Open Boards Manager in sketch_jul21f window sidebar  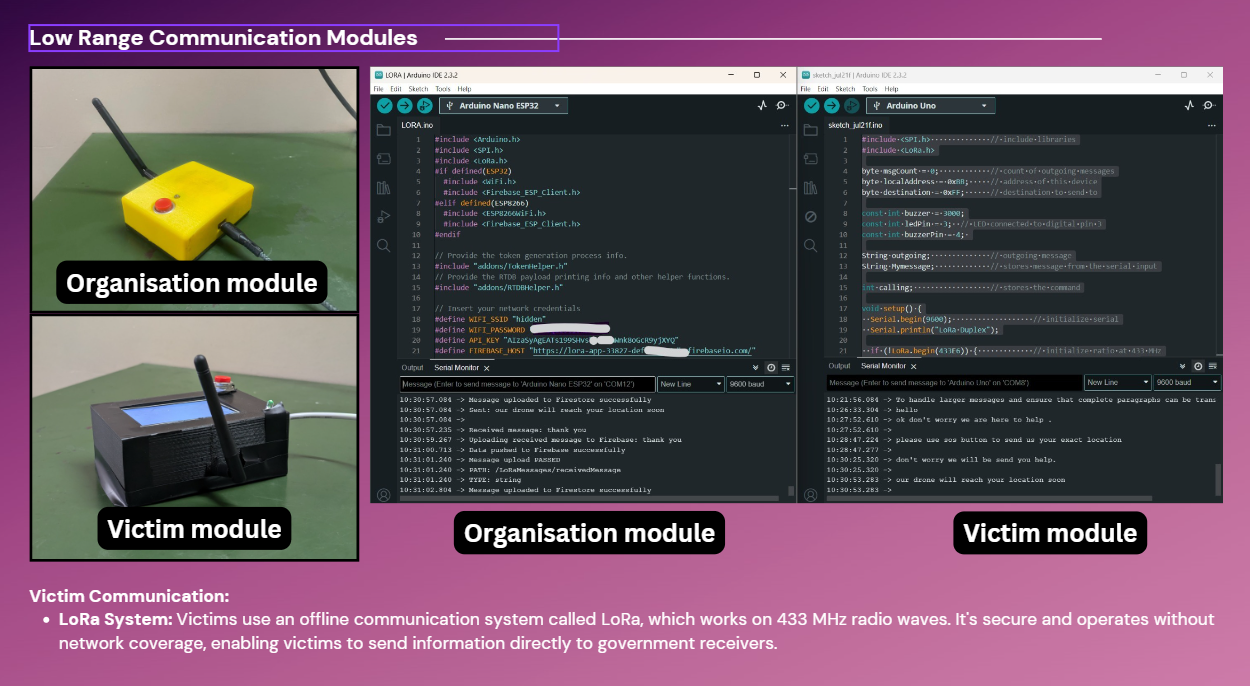(811, 159)
